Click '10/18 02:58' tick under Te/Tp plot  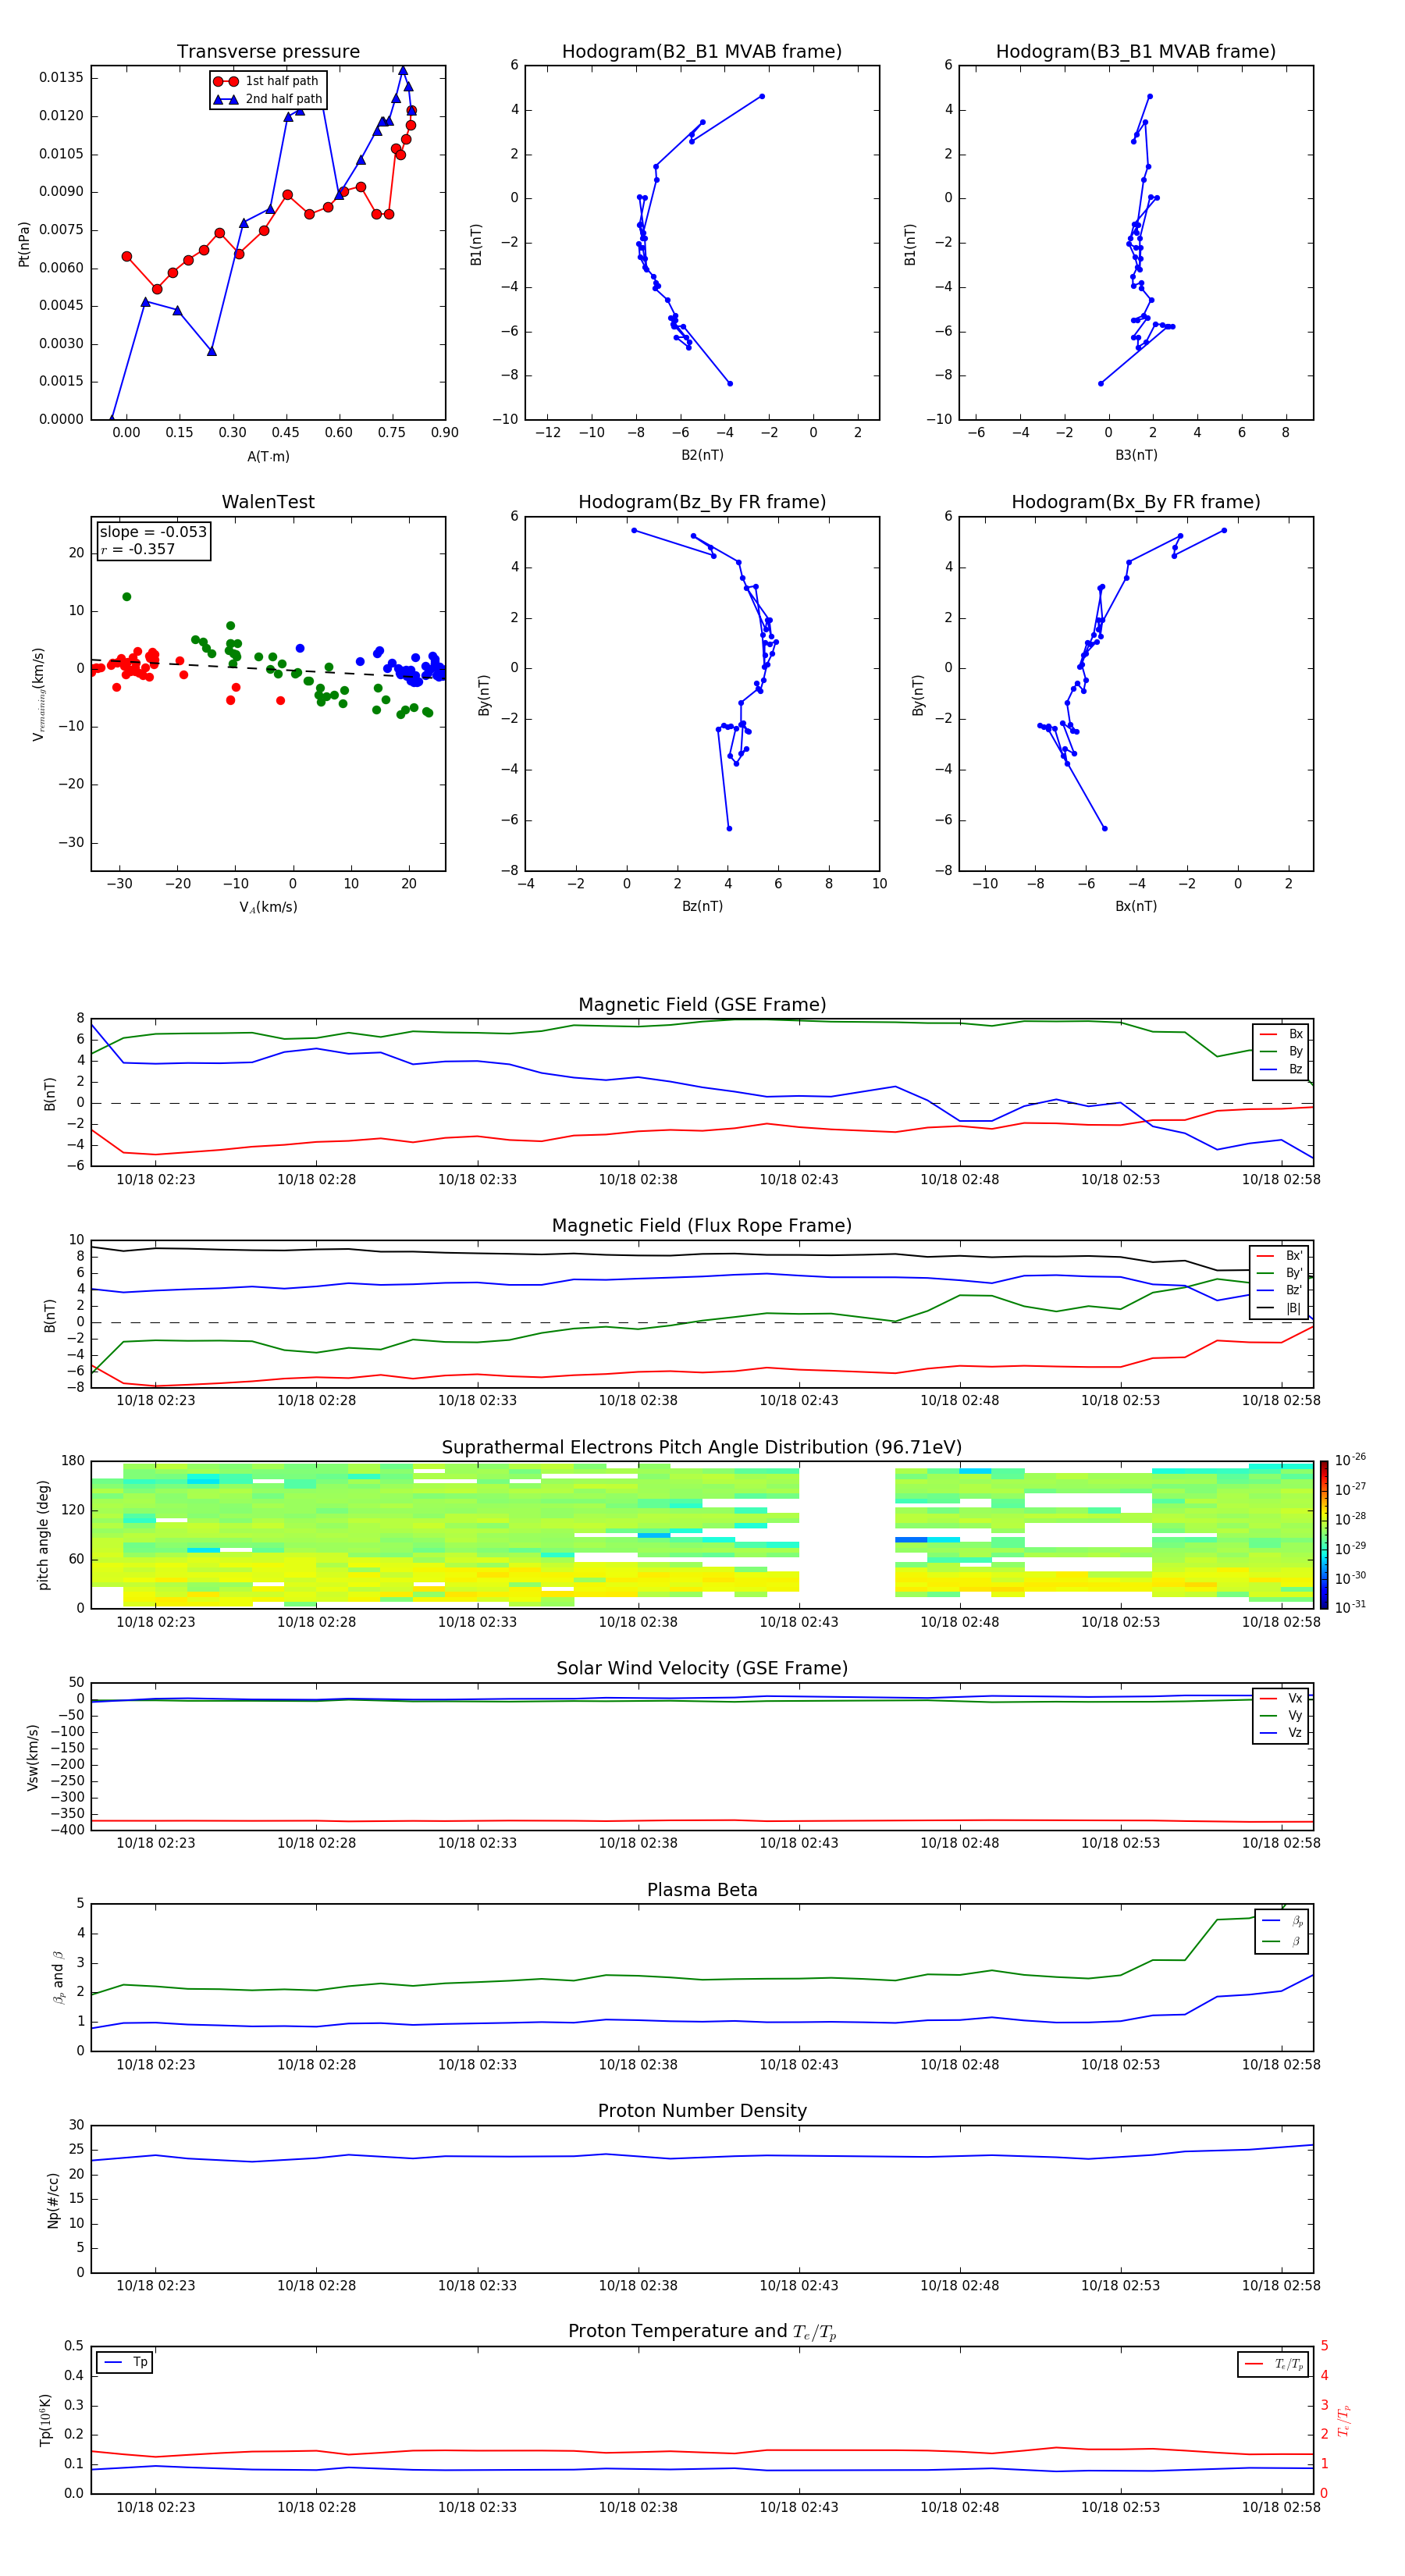click(x=1281, y=2507)
